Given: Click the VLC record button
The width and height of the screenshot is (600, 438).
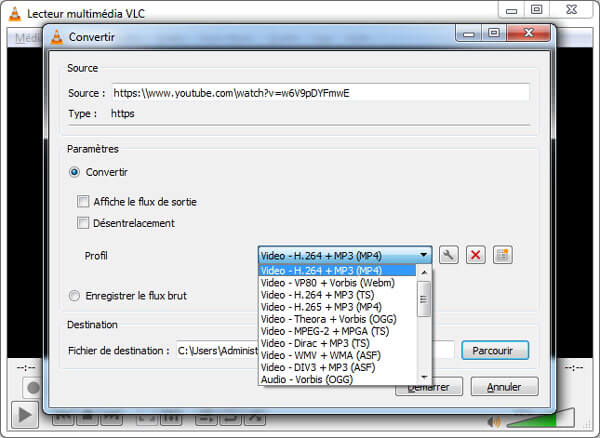Looking at the screenshot, I should pos(33,388).
